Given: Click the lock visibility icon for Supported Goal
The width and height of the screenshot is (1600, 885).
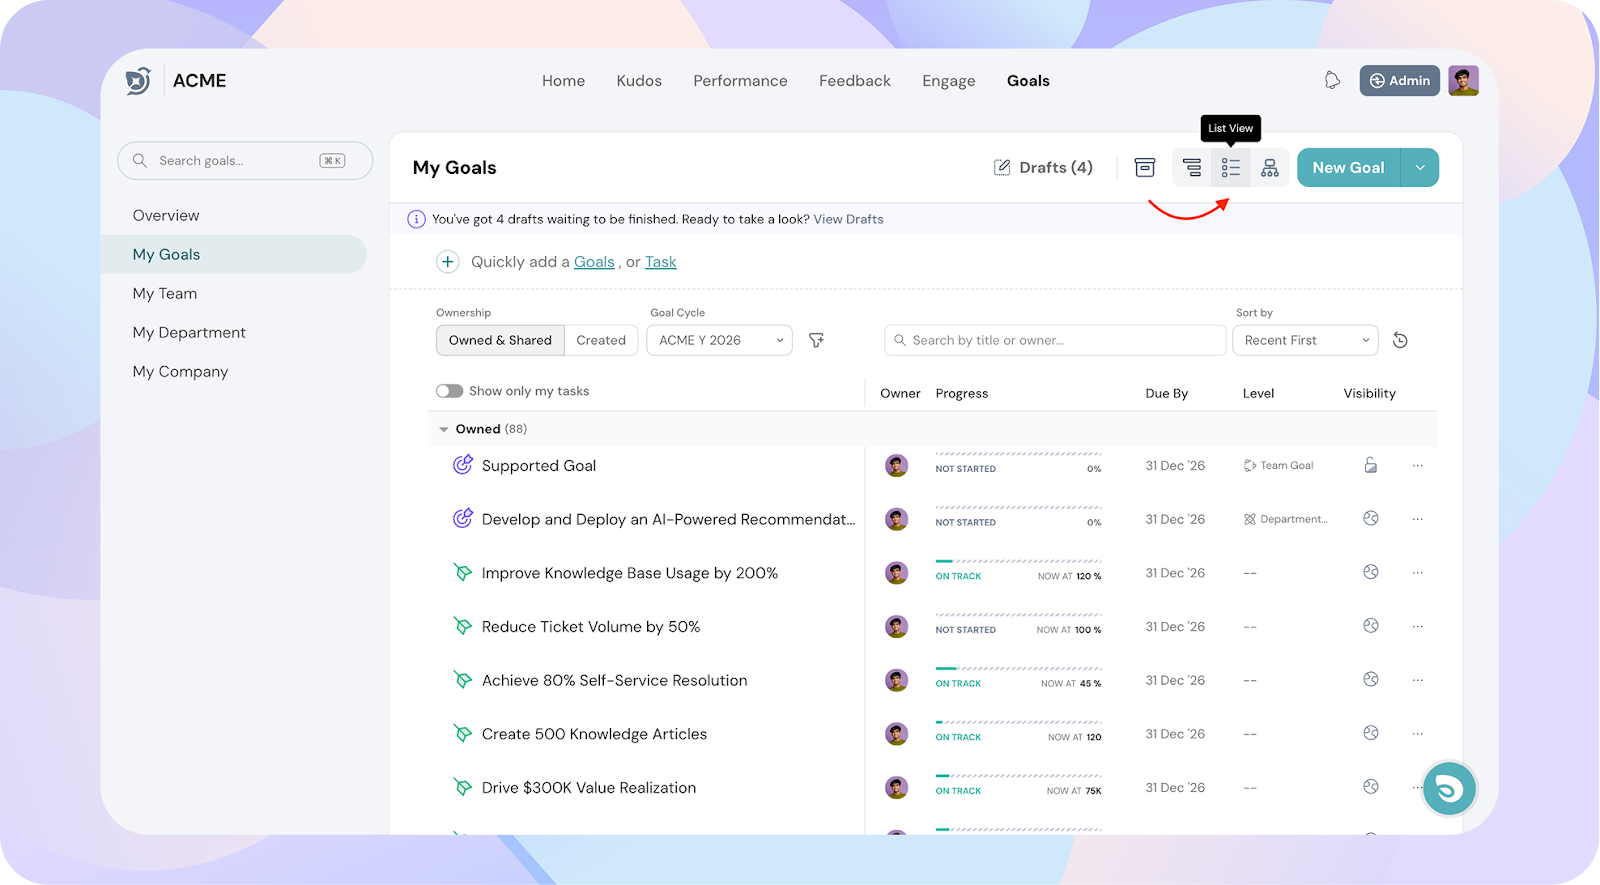Looking at the screenshot, I should tap(1371, 465).
